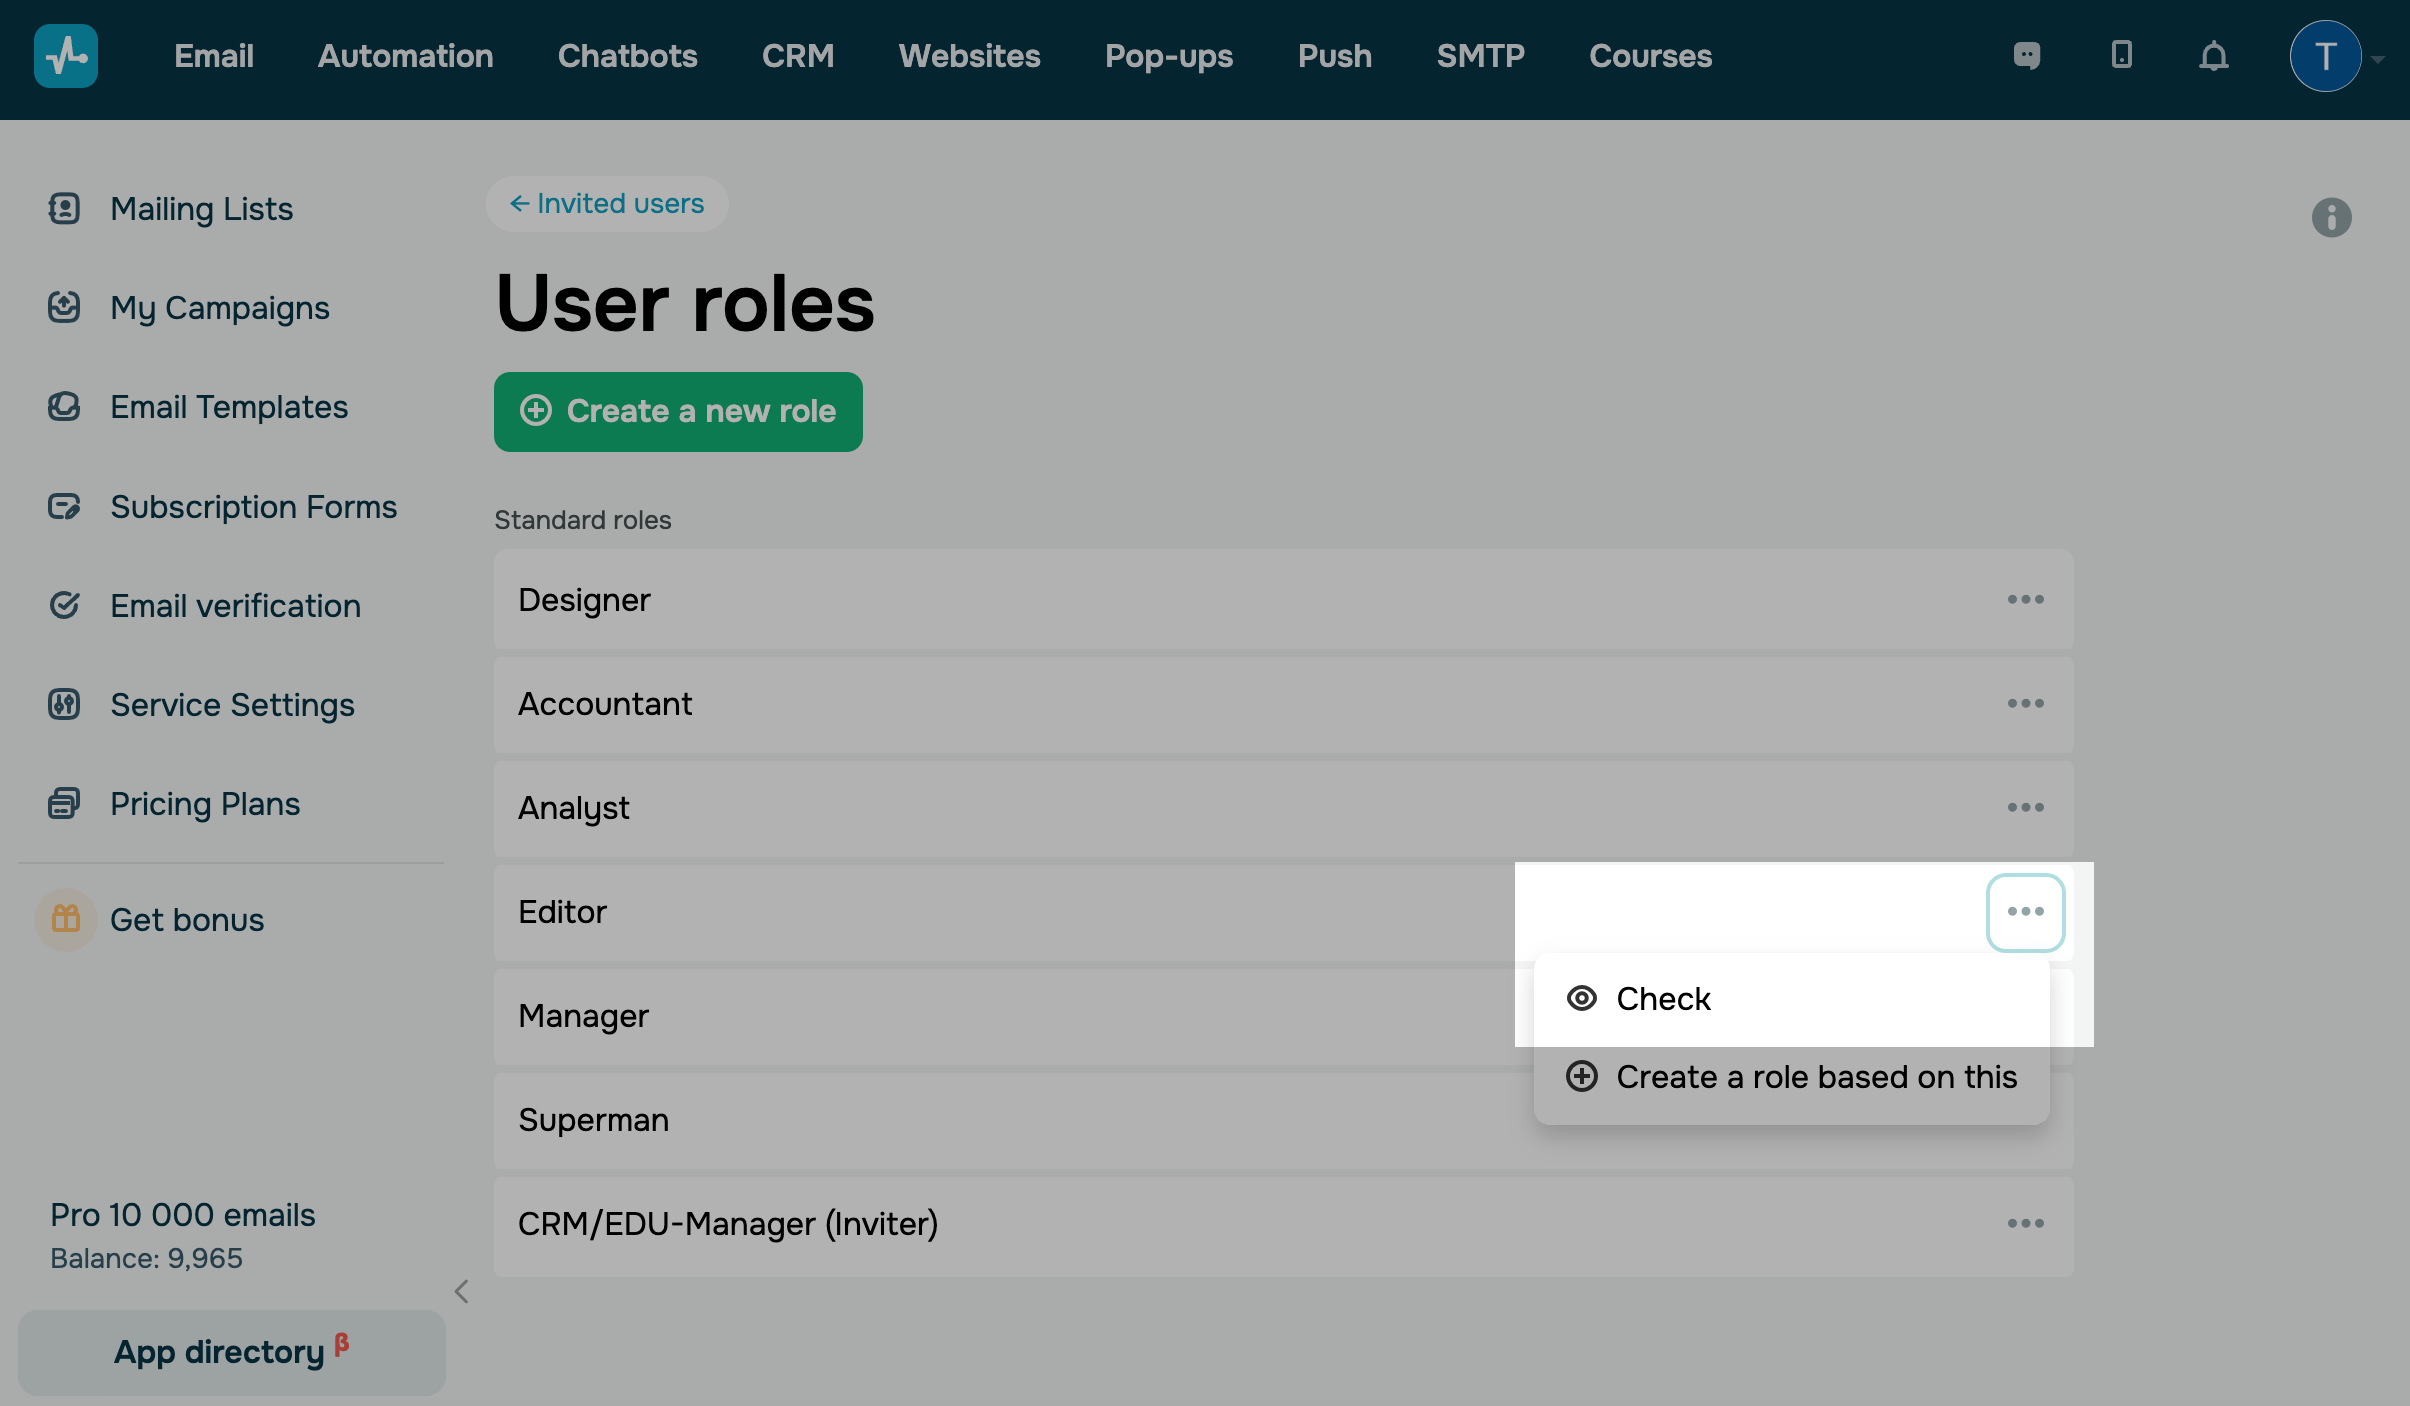
Task: Go back to Invited users
Action: click(x=607, y=204)
